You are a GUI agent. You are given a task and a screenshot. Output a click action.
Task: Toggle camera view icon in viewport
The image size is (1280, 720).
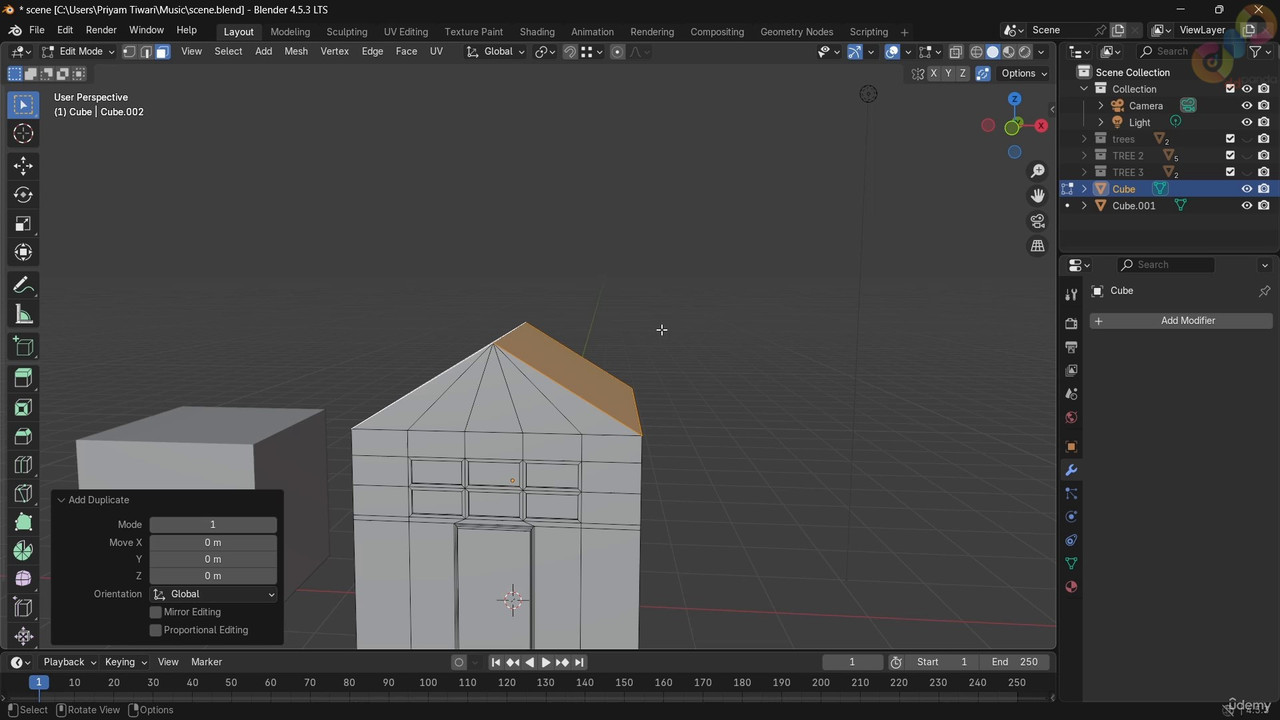[1038, 221]
